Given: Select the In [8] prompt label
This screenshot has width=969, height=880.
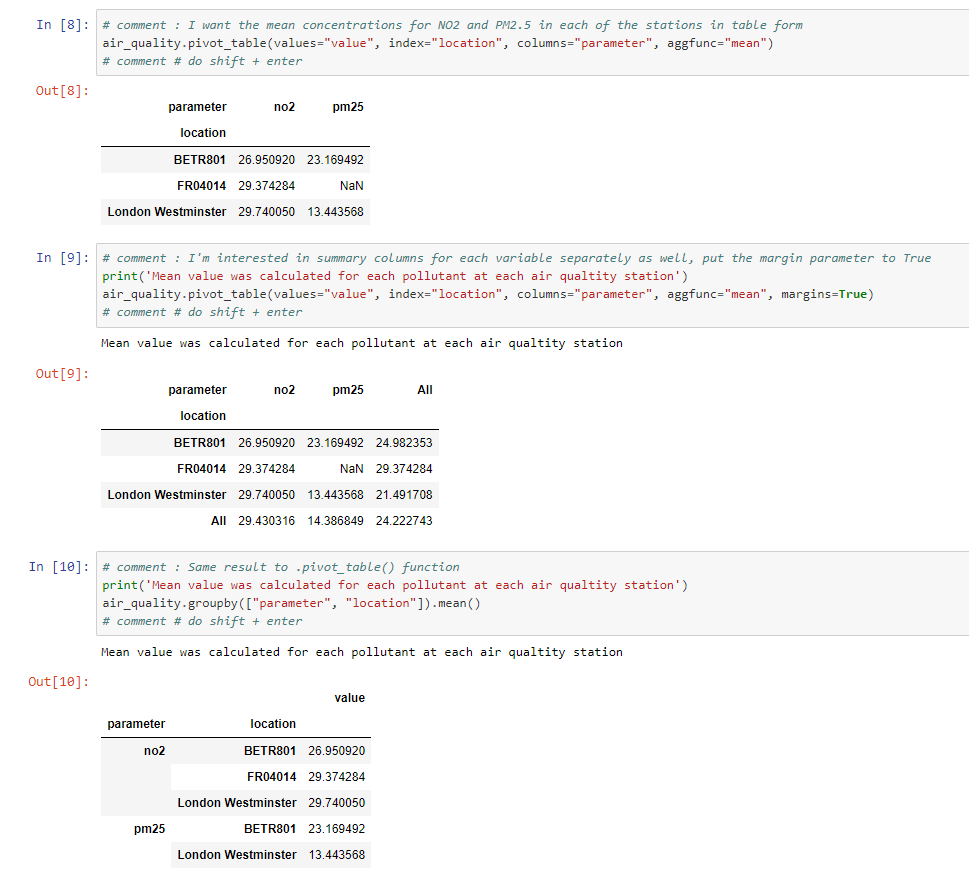Looking at the screenshot, I should coord(62,25).
